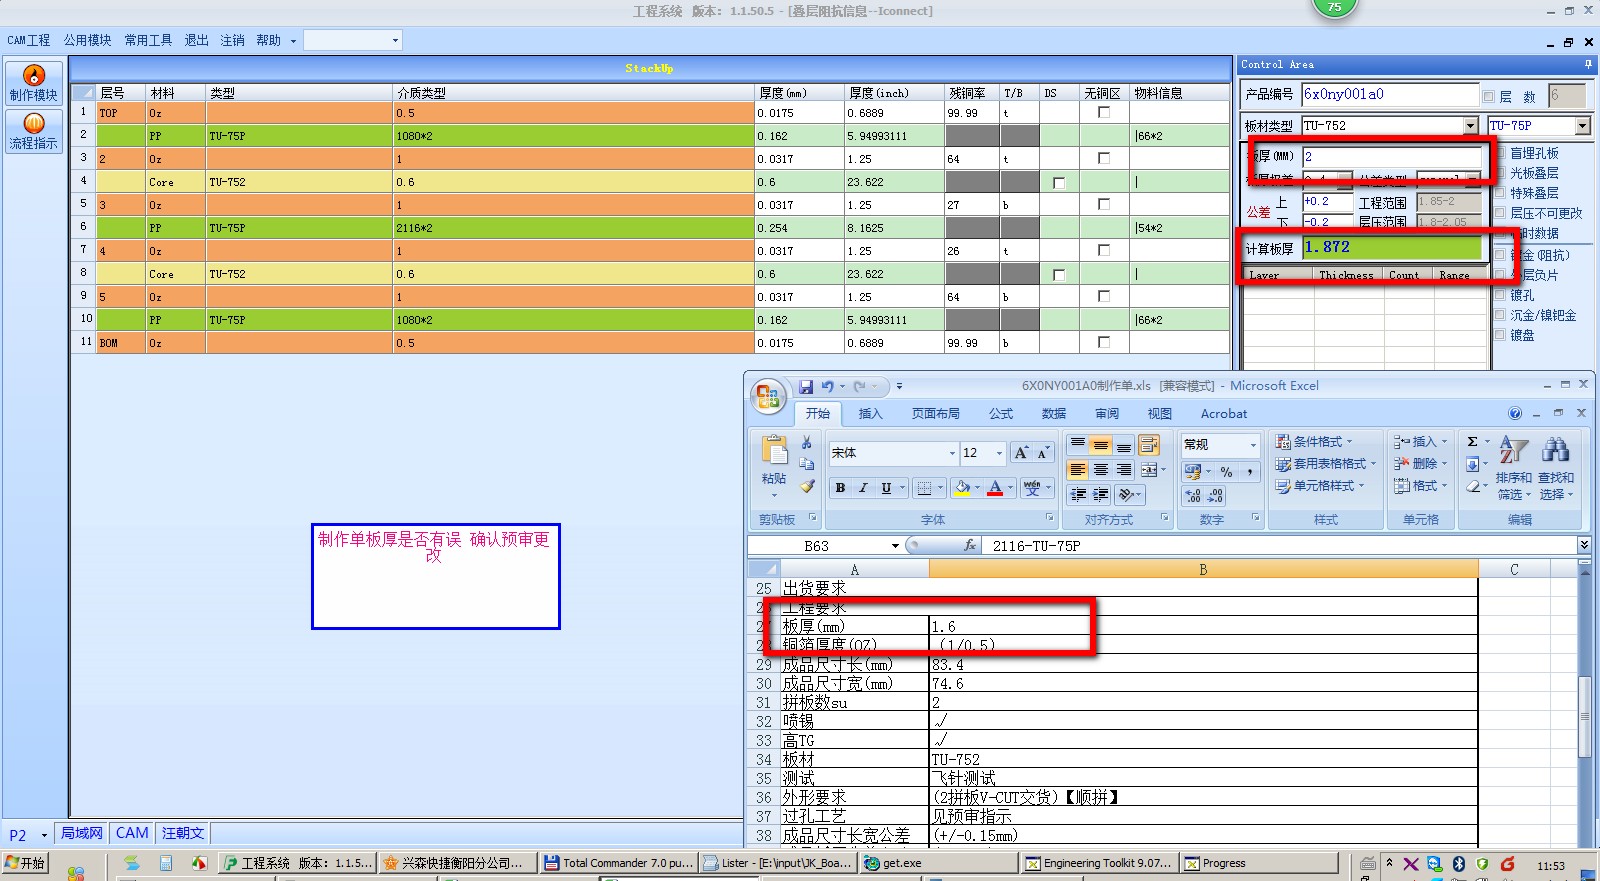1600x881 pixels.
Task: Click the 局域网 bottom tab
Action: [x=82, y=833]
